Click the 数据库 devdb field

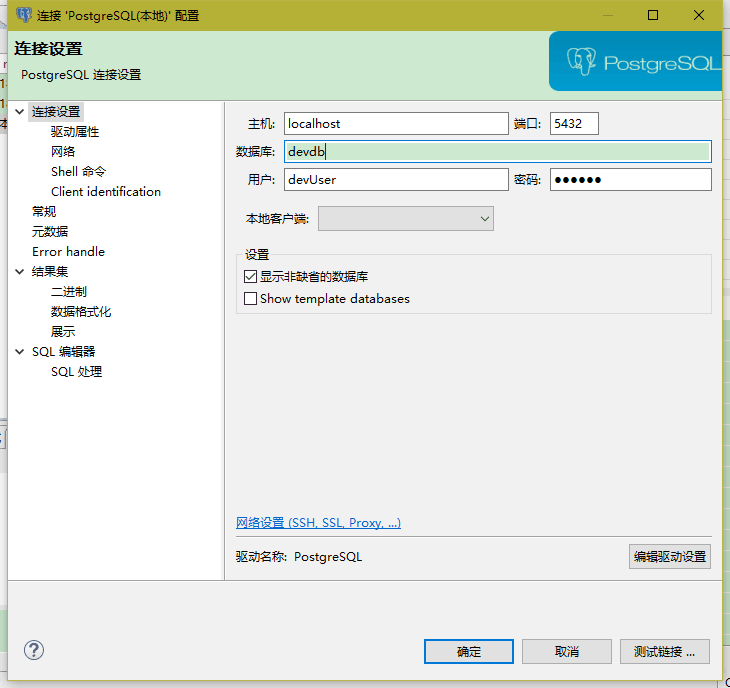click(498, 151)
